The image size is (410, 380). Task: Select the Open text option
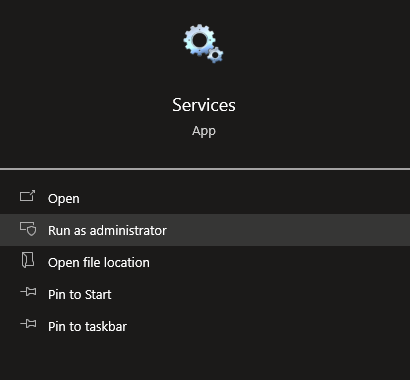[64, 199]
